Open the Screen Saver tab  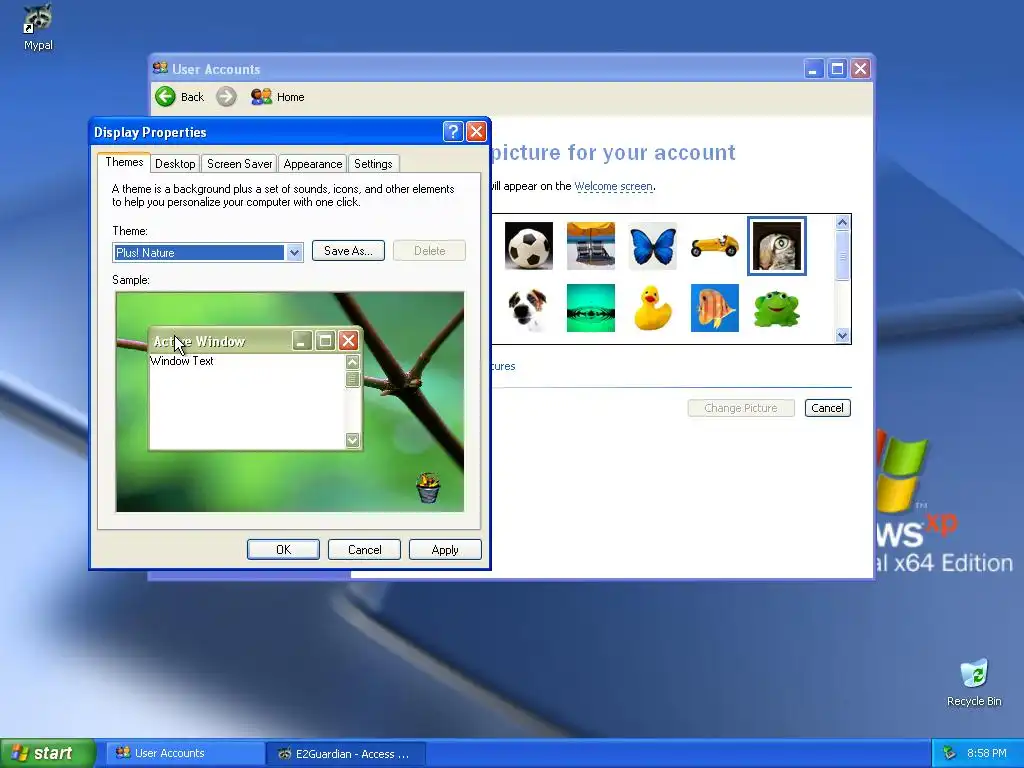(239, 163)
